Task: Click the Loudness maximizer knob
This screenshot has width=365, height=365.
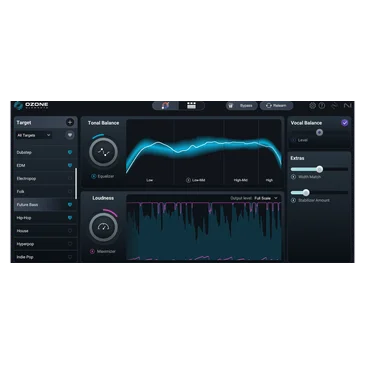Action: click(x=103, y=227)
